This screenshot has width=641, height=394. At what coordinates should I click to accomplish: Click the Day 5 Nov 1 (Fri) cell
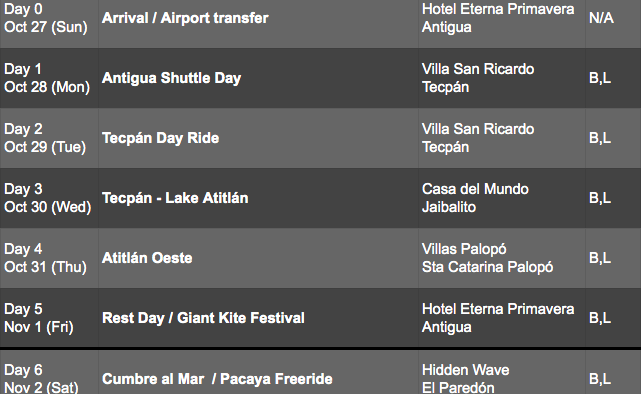pos(49,318)
